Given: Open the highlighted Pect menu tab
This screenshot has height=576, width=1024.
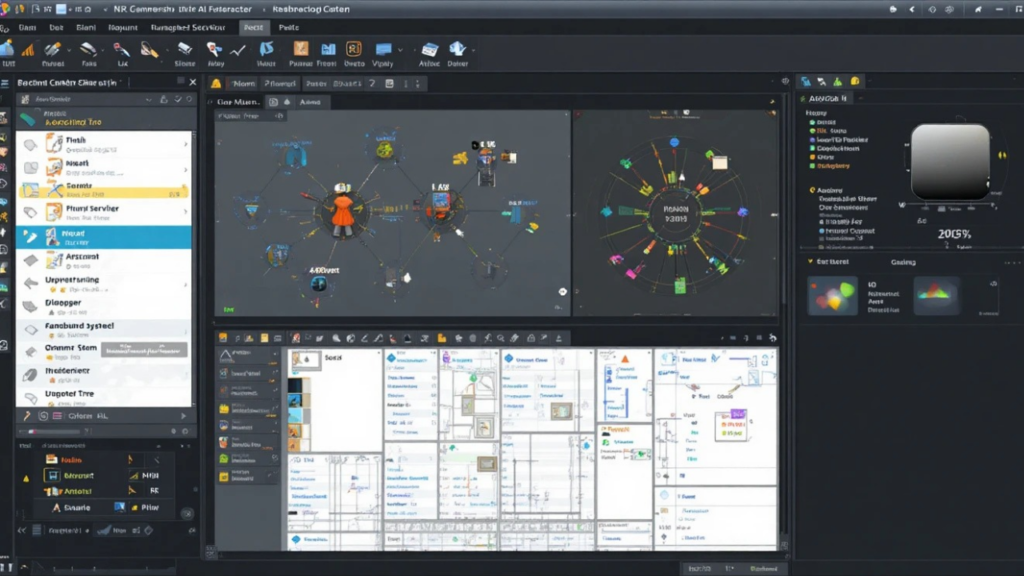Looking at the screenshot, I should [253, 27].
